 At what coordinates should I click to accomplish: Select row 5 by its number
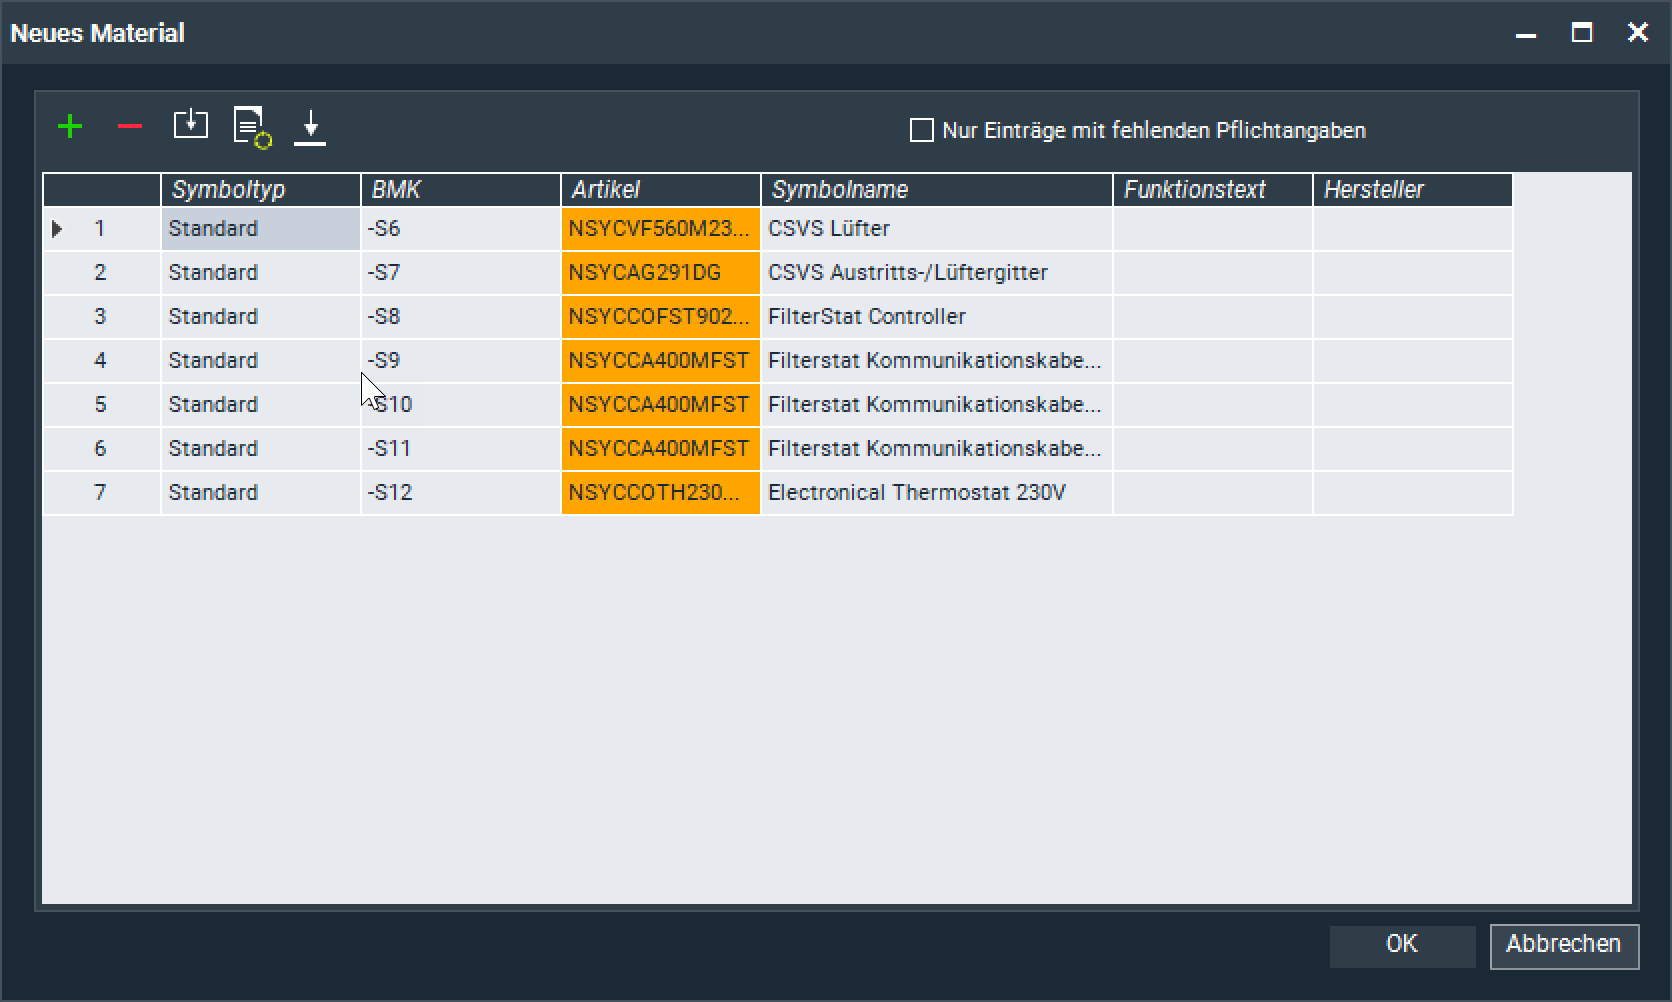[100, 405]
